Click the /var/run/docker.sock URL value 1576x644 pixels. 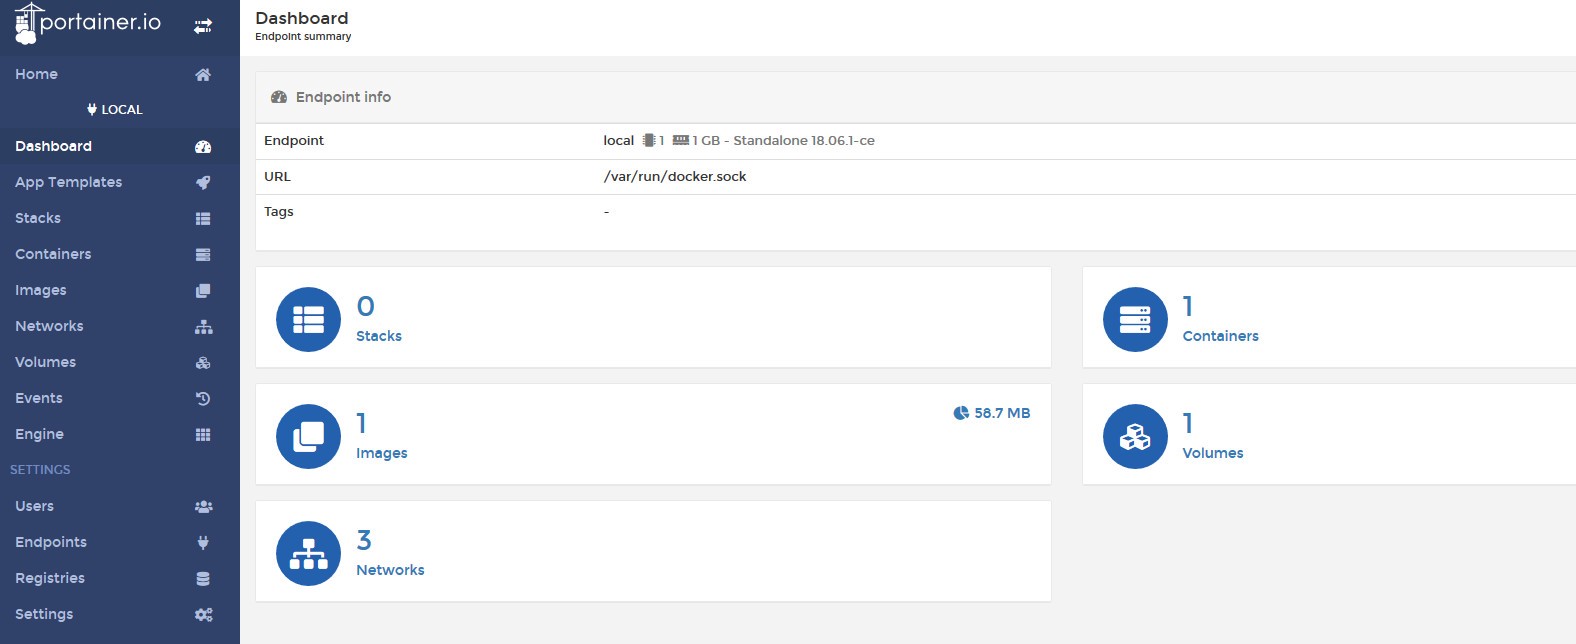(675, 177)
